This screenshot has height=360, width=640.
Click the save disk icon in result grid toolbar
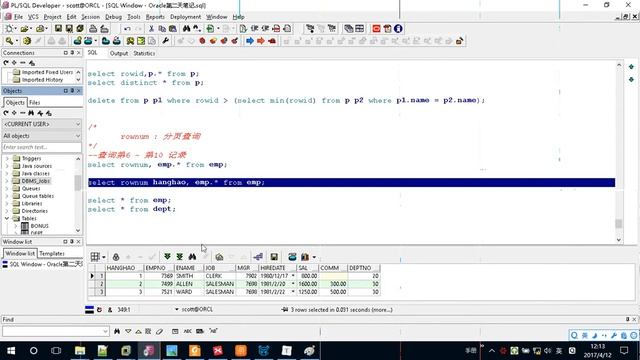point(274,256)
